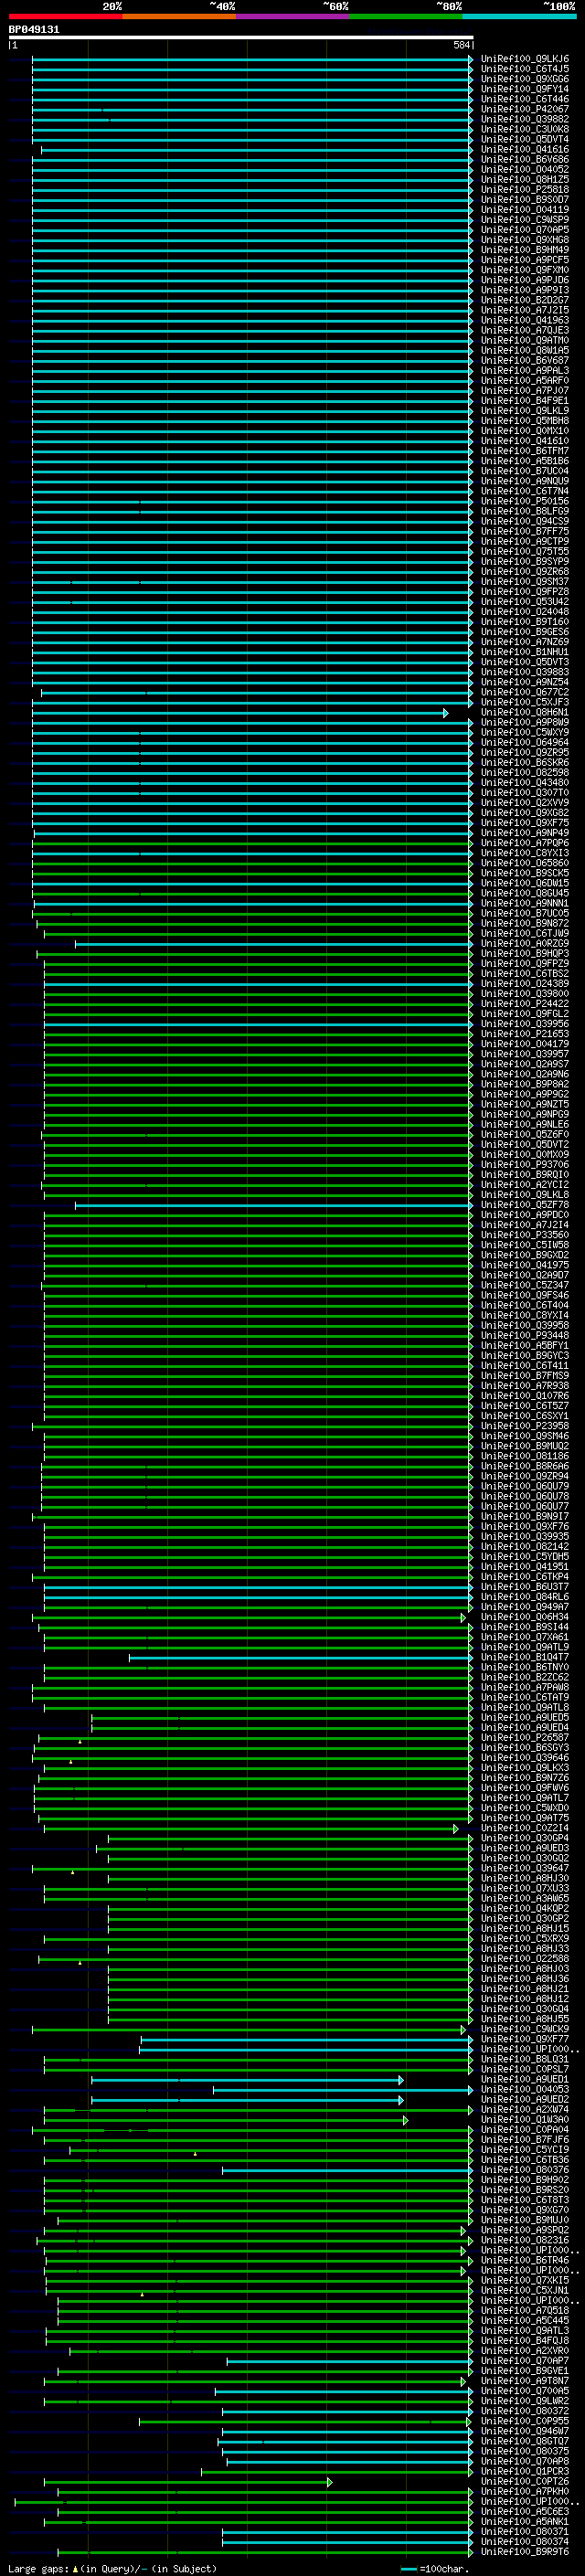Select the UniRef100_B9GVE1 label
This screenshot has width=585, height=2576.
(x=524, y=2370)
